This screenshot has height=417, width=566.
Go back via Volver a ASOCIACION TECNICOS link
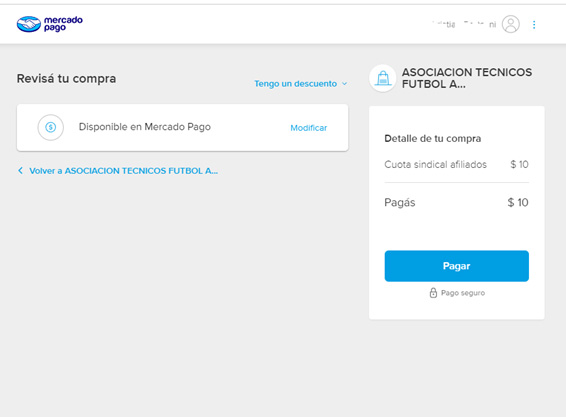tap(123, 171)
